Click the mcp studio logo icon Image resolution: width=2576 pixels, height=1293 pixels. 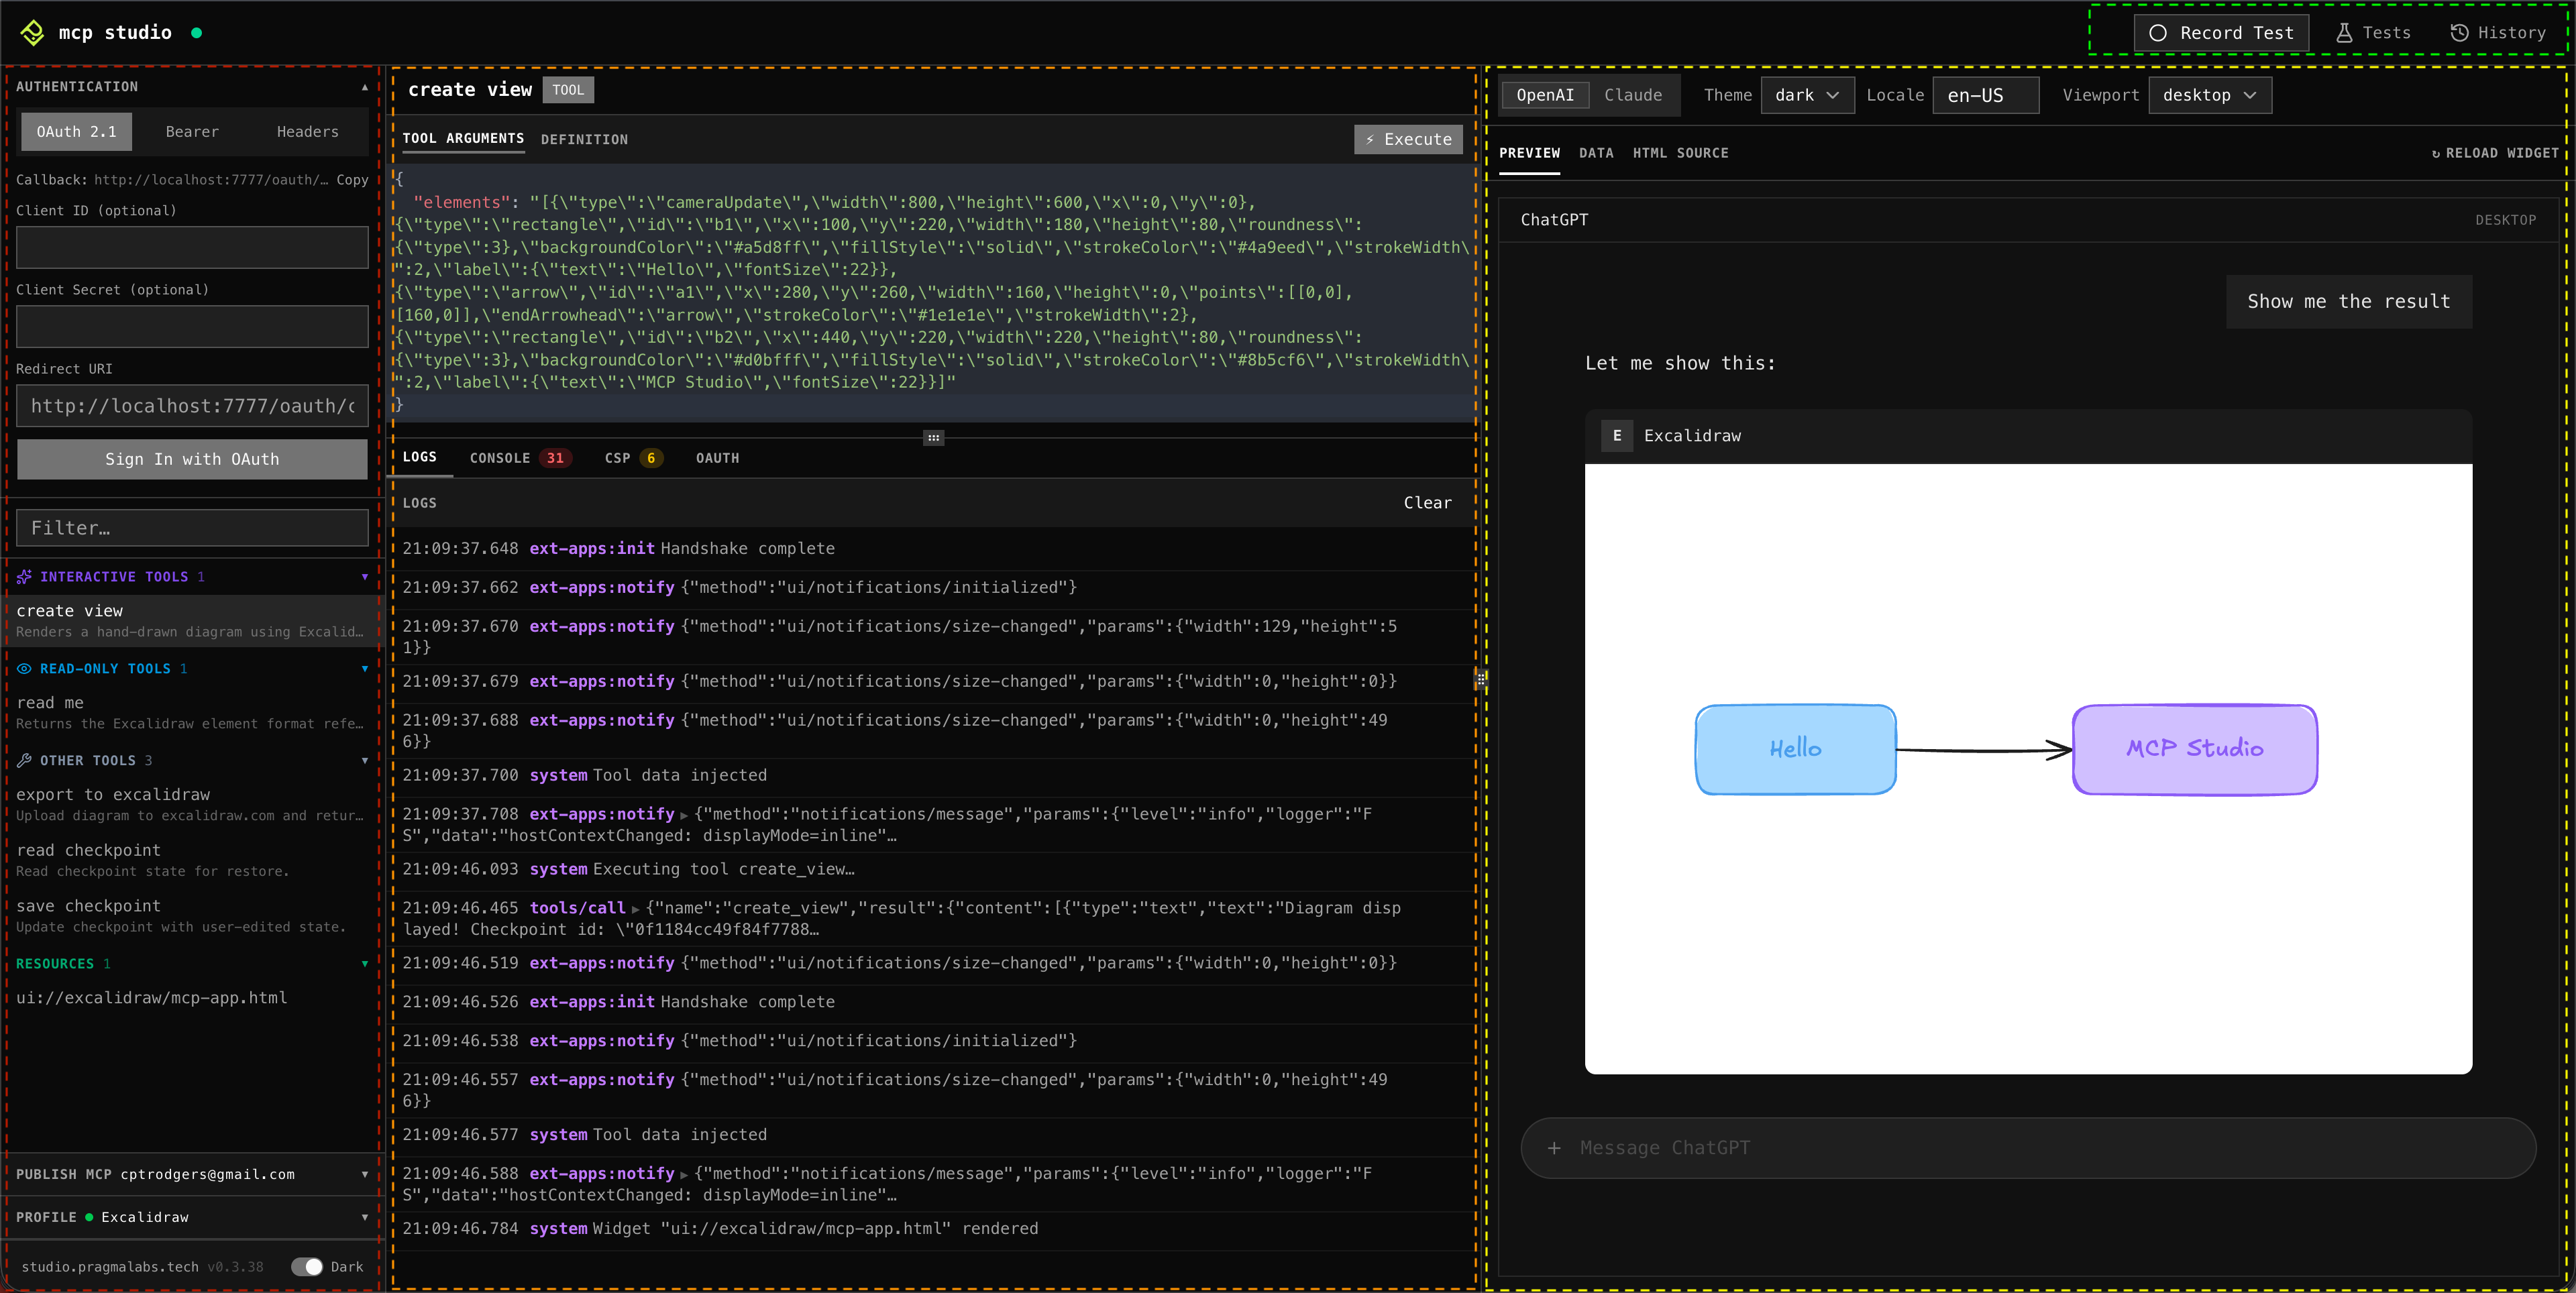click(x=32, y=33)
